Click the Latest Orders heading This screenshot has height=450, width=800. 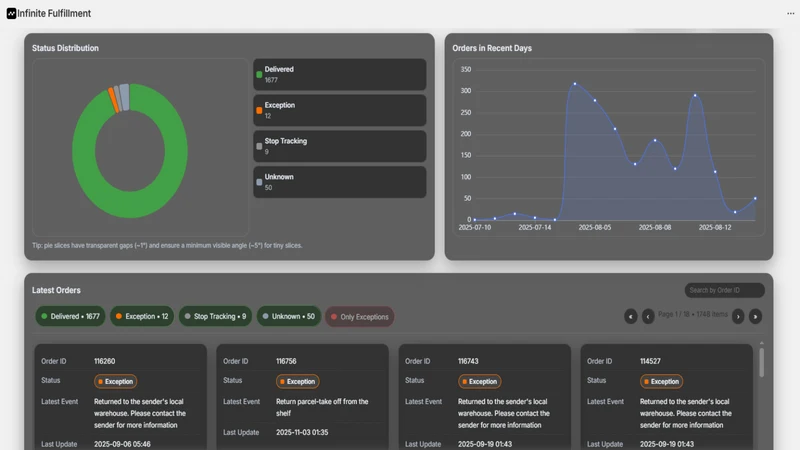point(56,290)
